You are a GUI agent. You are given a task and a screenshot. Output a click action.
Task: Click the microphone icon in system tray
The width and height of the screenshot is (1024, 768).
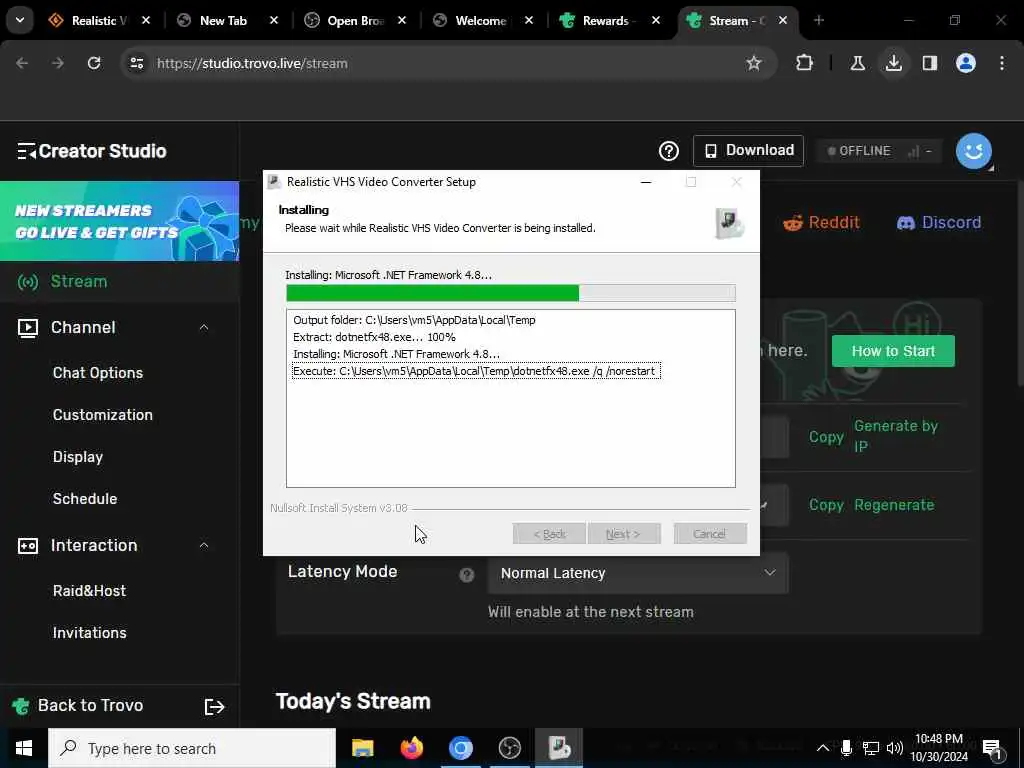click(x=846, y=748)
